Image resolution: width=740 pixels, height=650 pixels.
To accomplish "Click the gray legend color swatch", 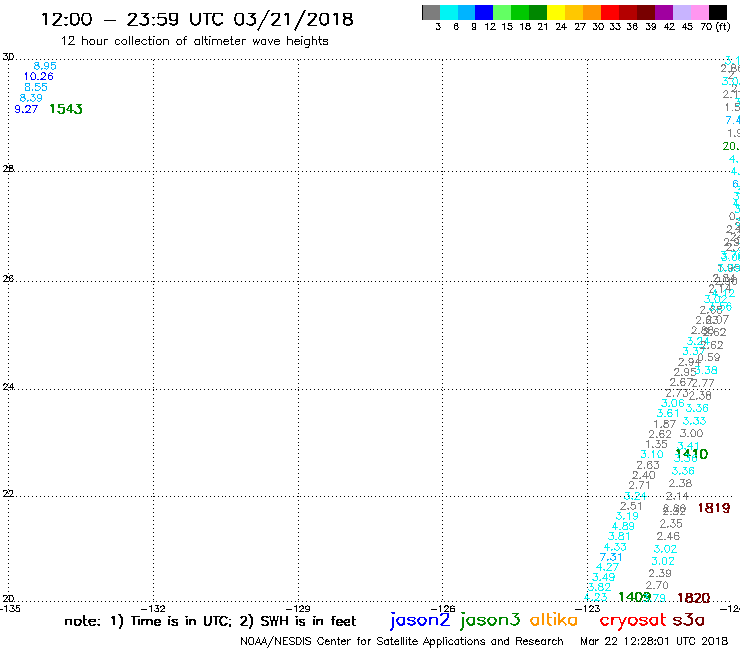I will pos(431,12).
